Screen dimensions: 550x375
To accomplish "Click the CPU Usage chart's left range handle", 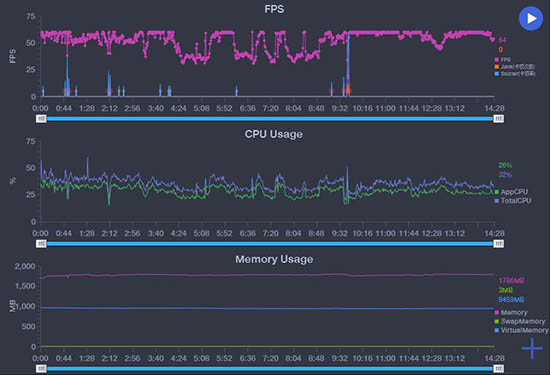I will pos(41,244).
